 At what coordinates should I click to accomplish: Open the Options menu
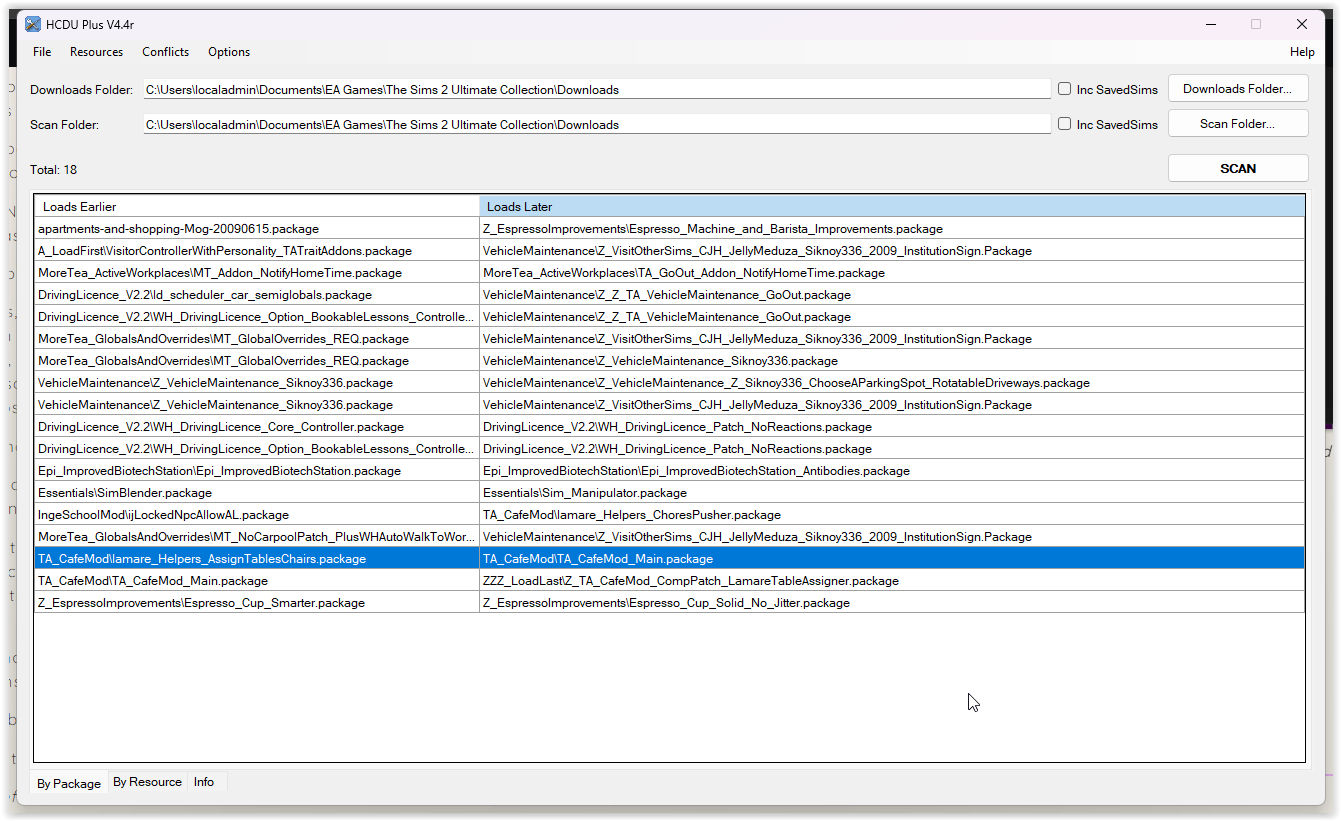coord(229,52)
